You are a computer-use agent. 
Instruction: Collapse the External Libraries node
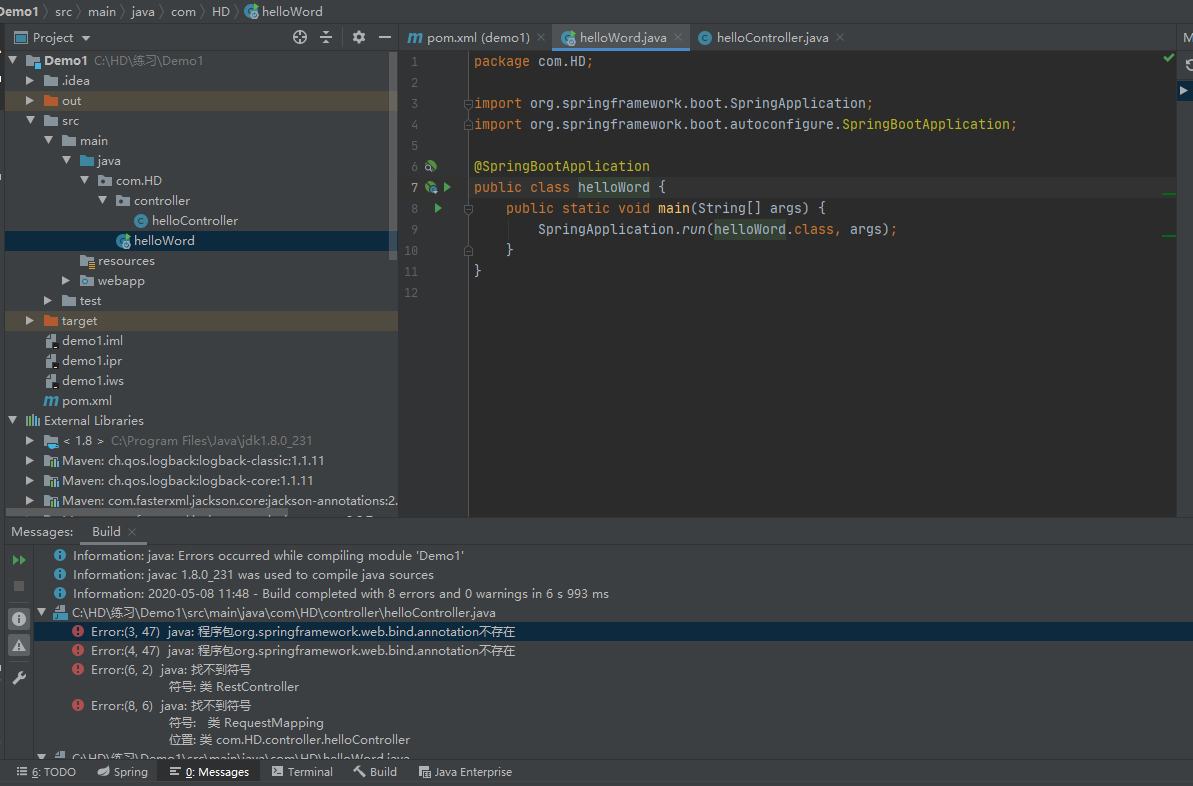click(13, 421)
